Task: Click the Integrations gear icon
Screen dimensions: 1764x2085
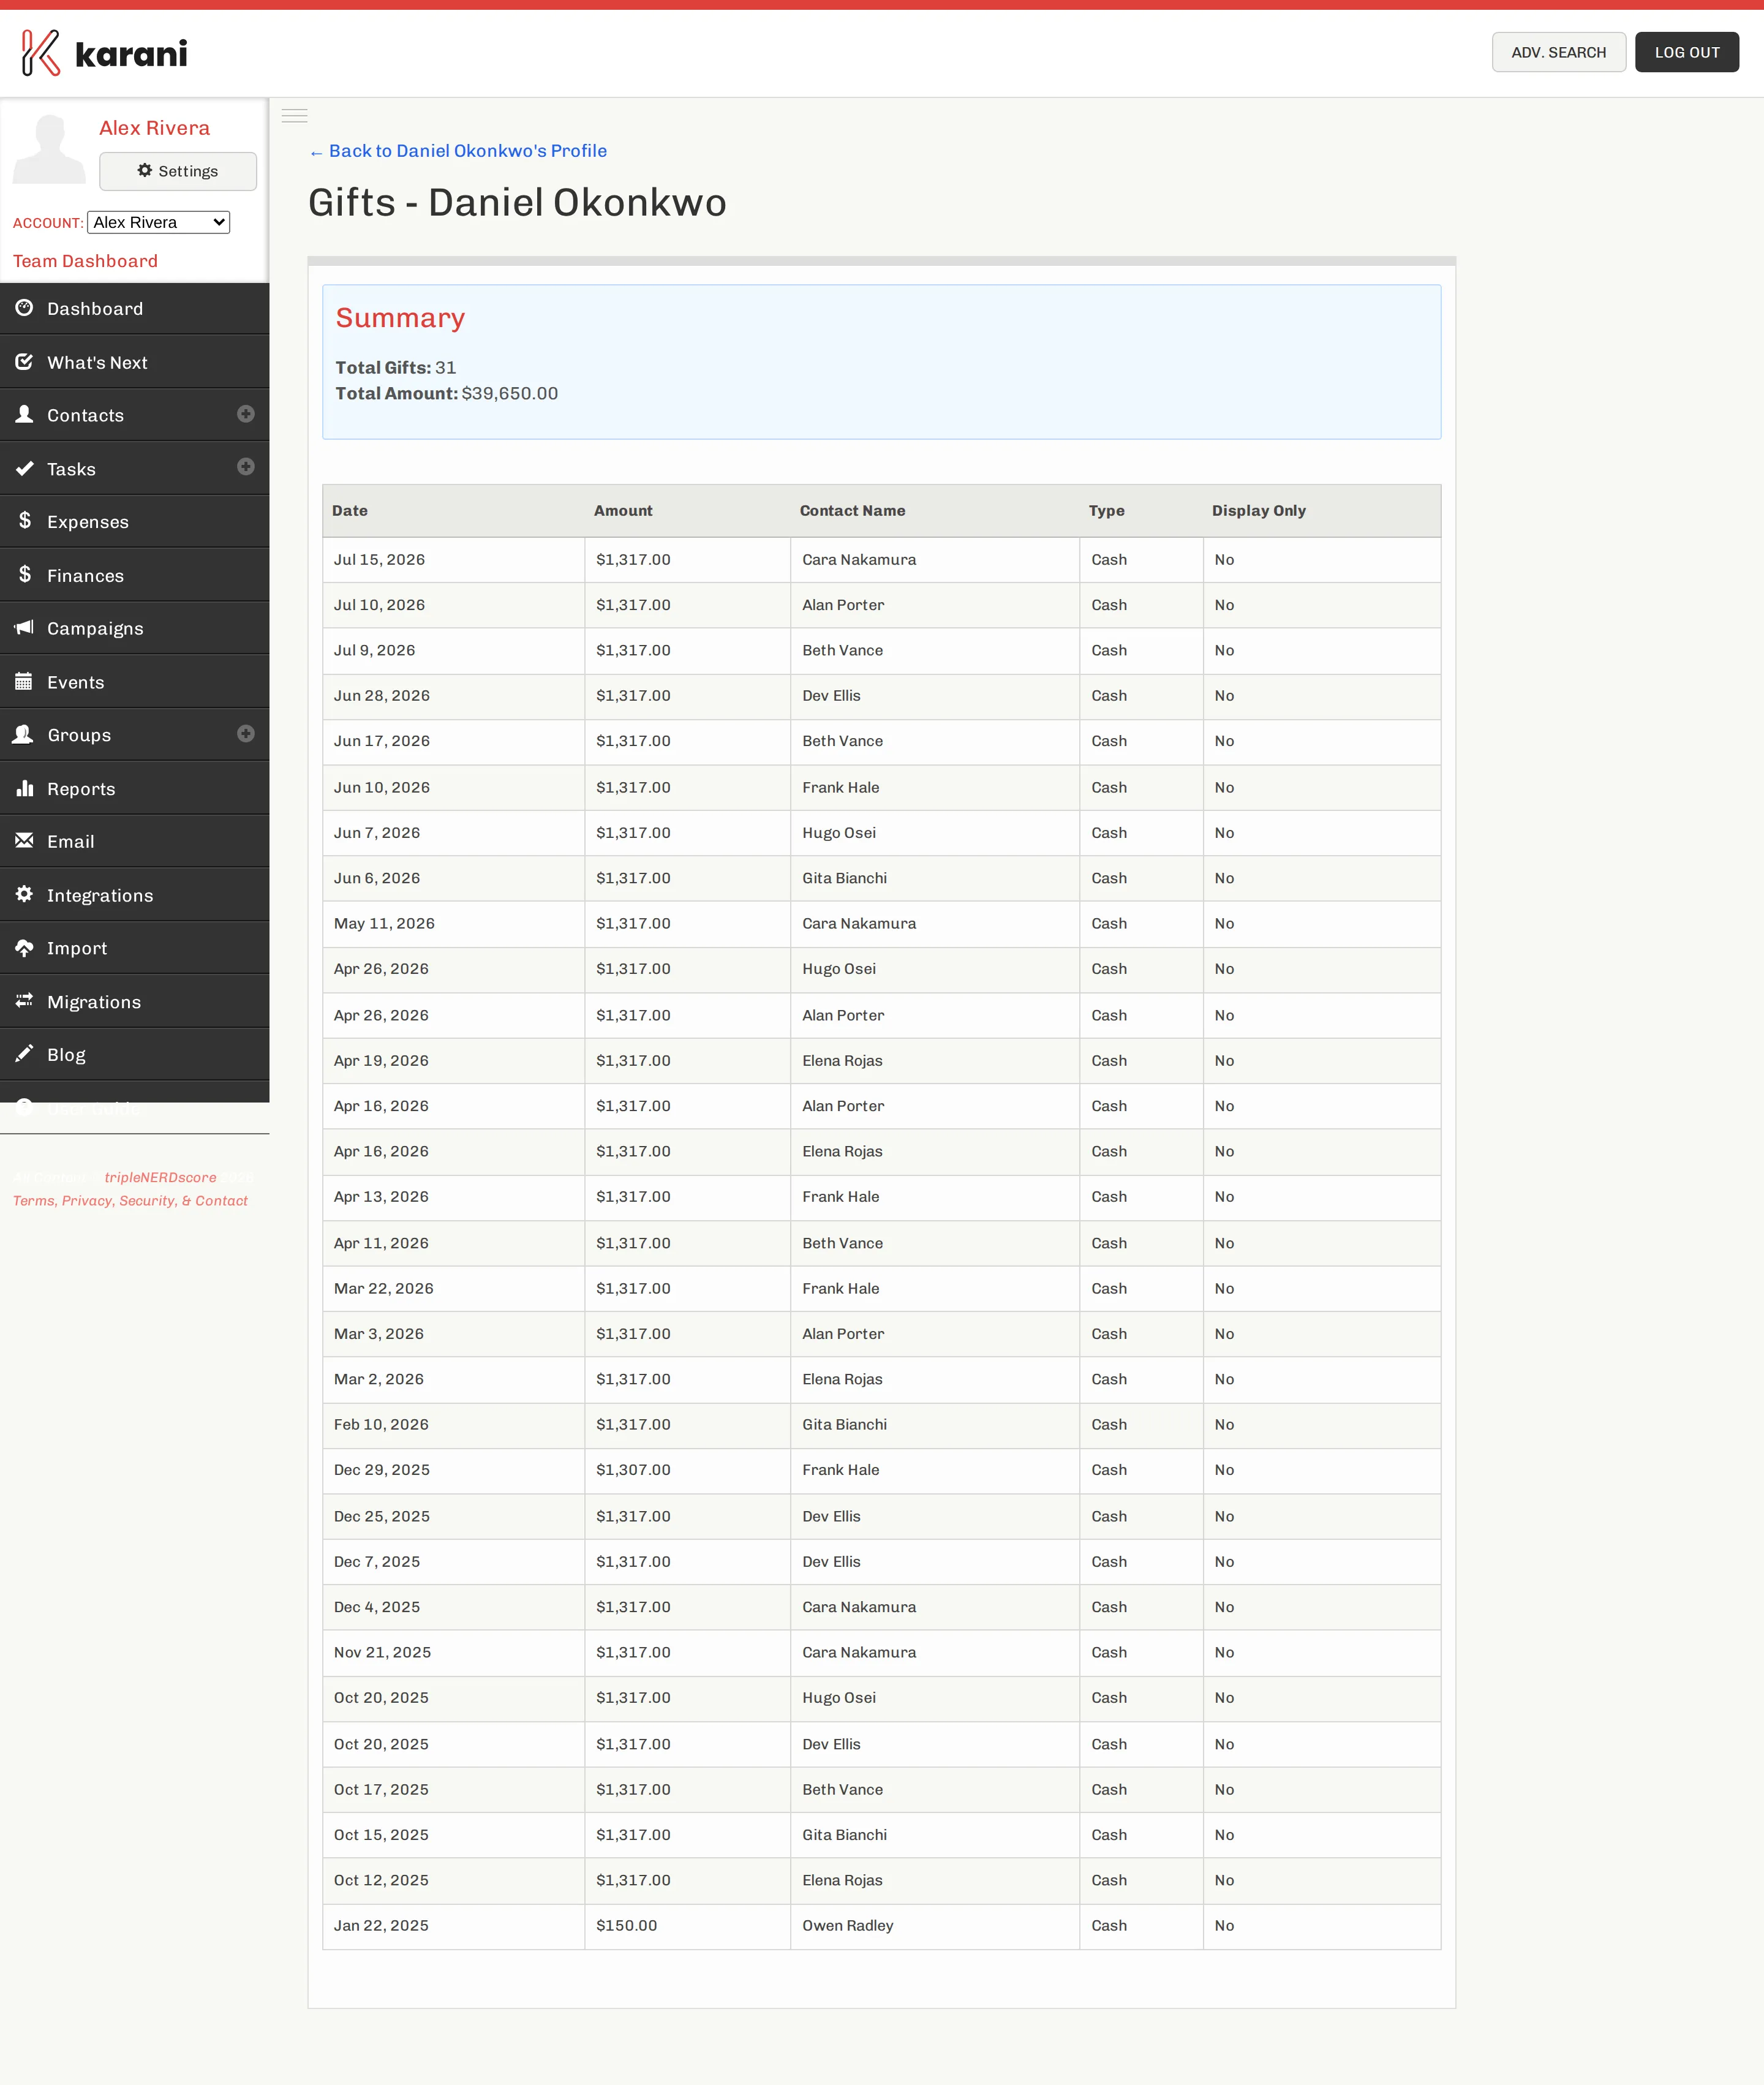Action: click(24, 894)
